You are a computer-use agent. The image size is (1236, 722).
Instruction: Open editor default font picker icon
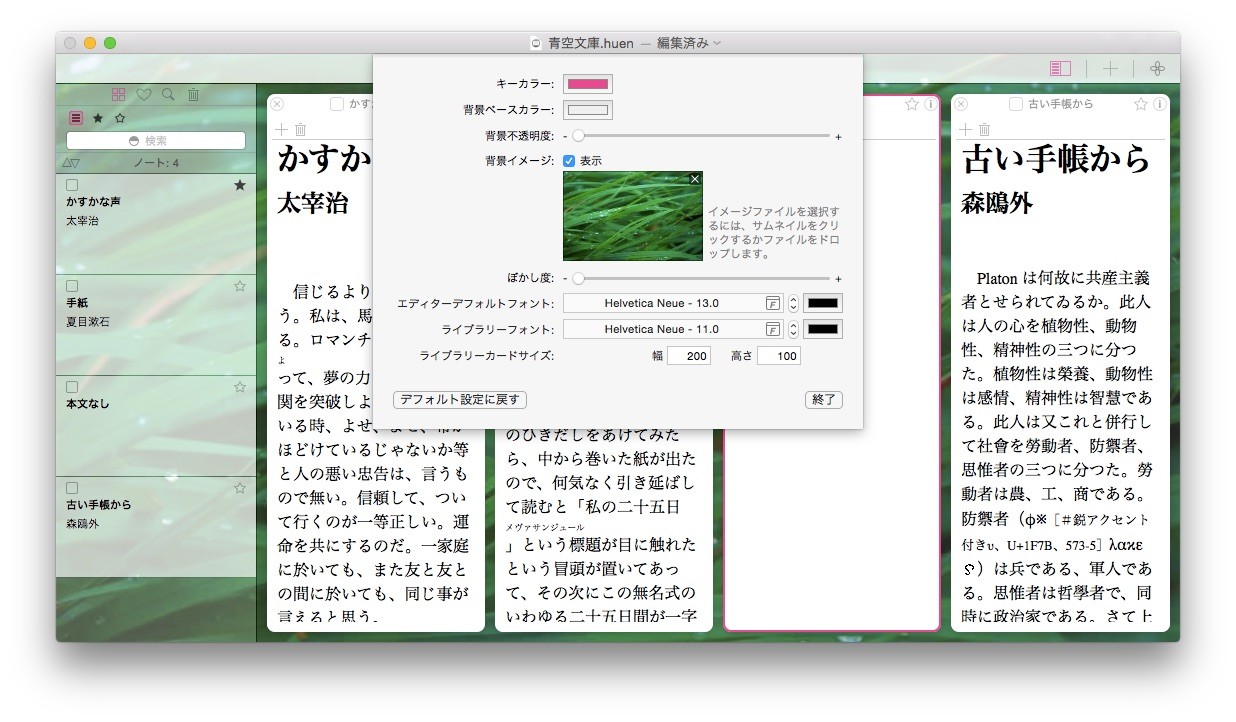pos(773,303)
